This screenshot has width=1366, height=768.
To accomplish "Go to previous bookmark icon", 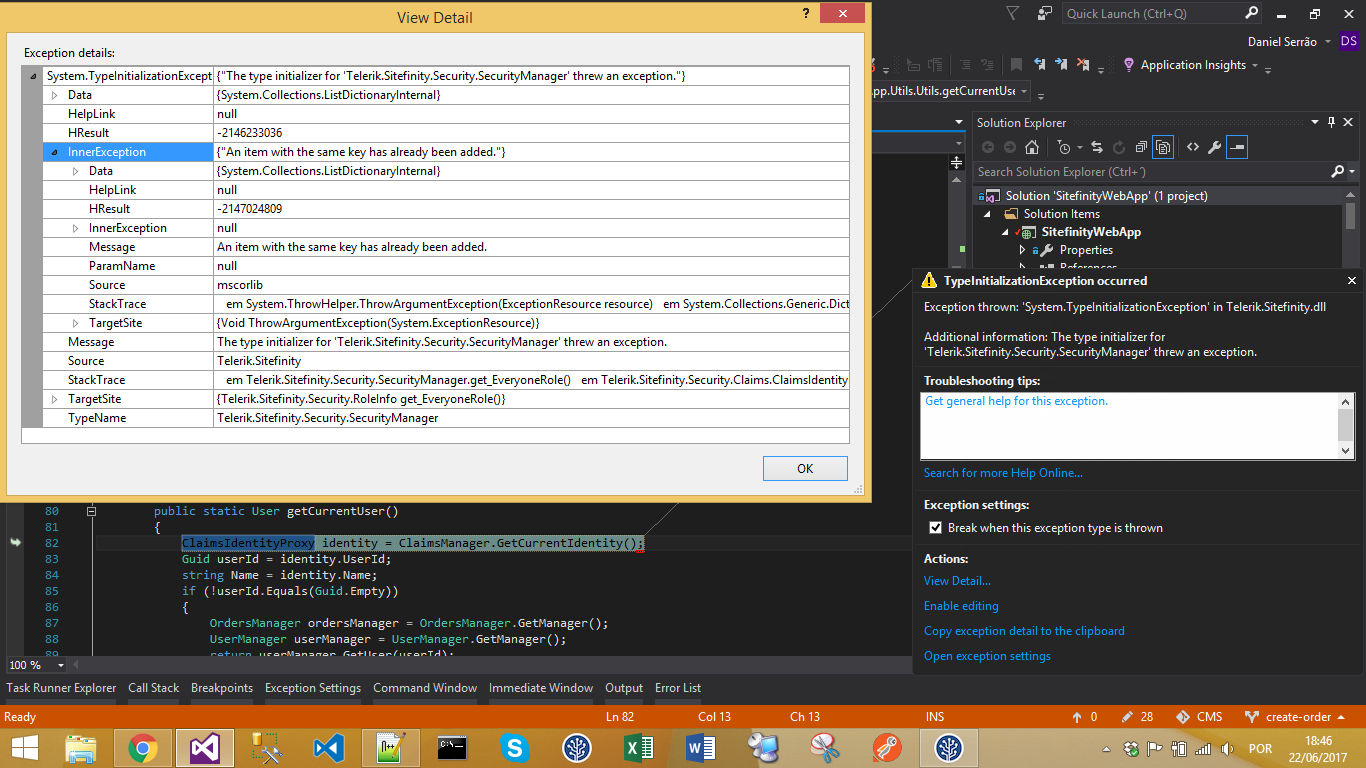I will [1041, 65].
